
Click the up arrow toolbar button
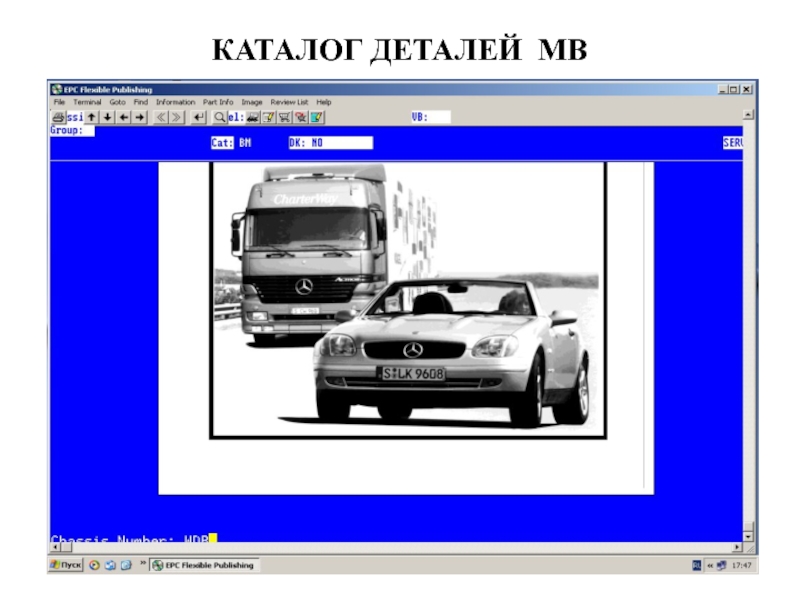(x=91, y=117)
